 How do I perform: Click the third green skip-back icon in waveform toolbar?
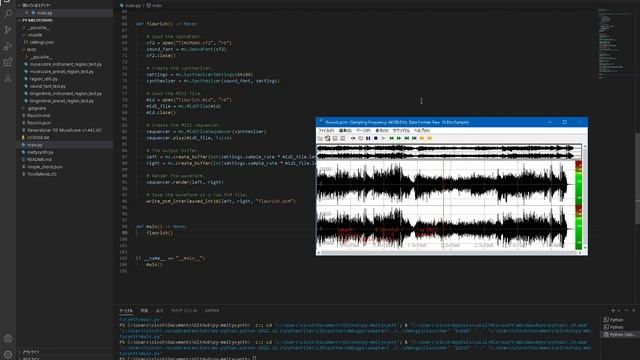click(x=407, y=138)
